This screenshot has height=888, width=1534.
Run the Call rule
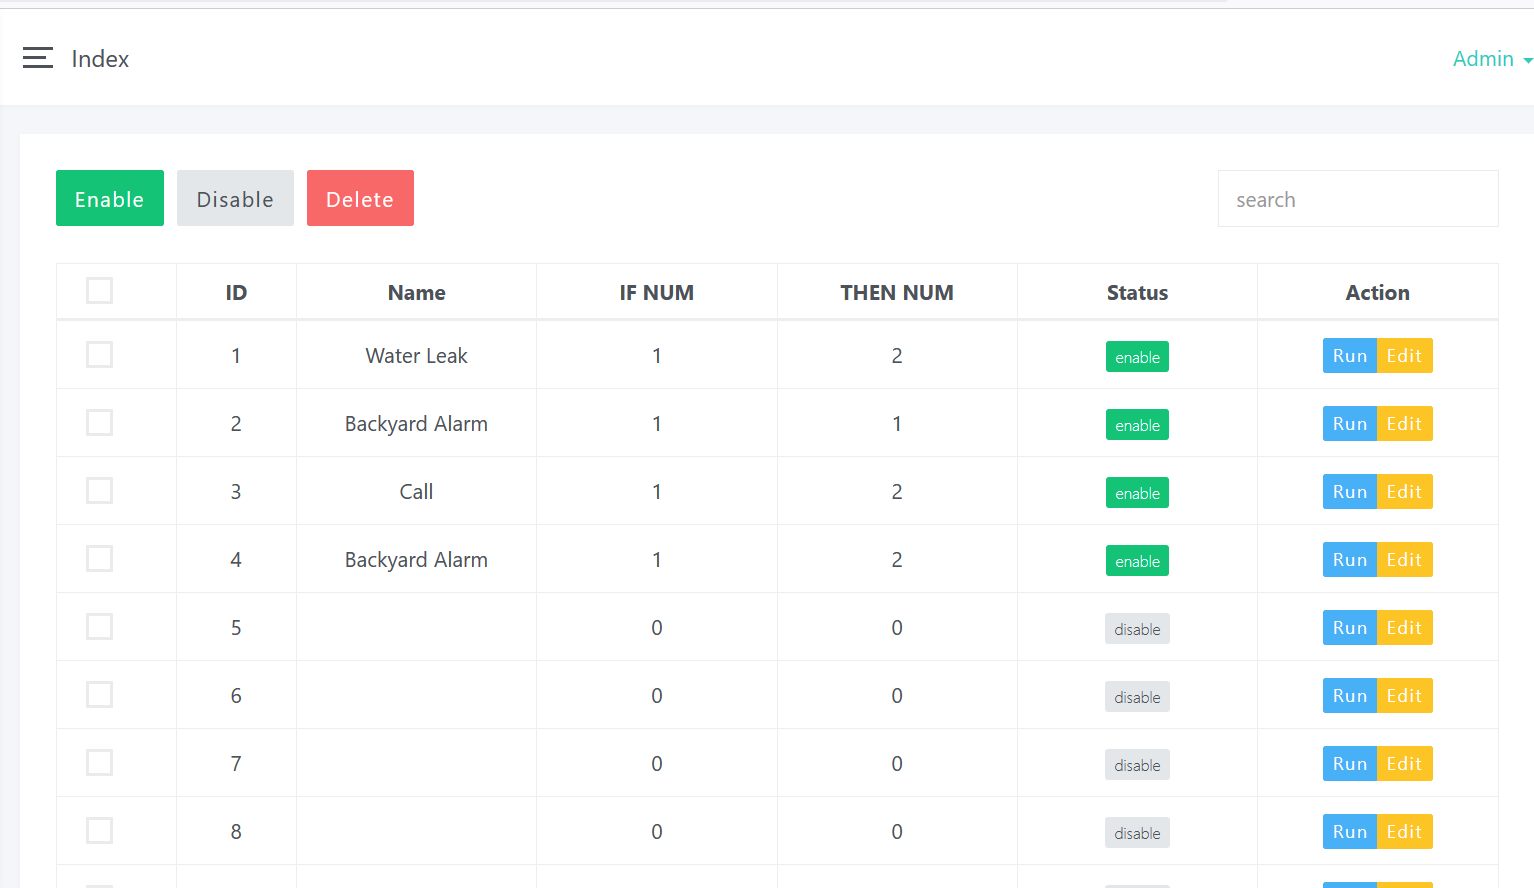point(1349,492)
